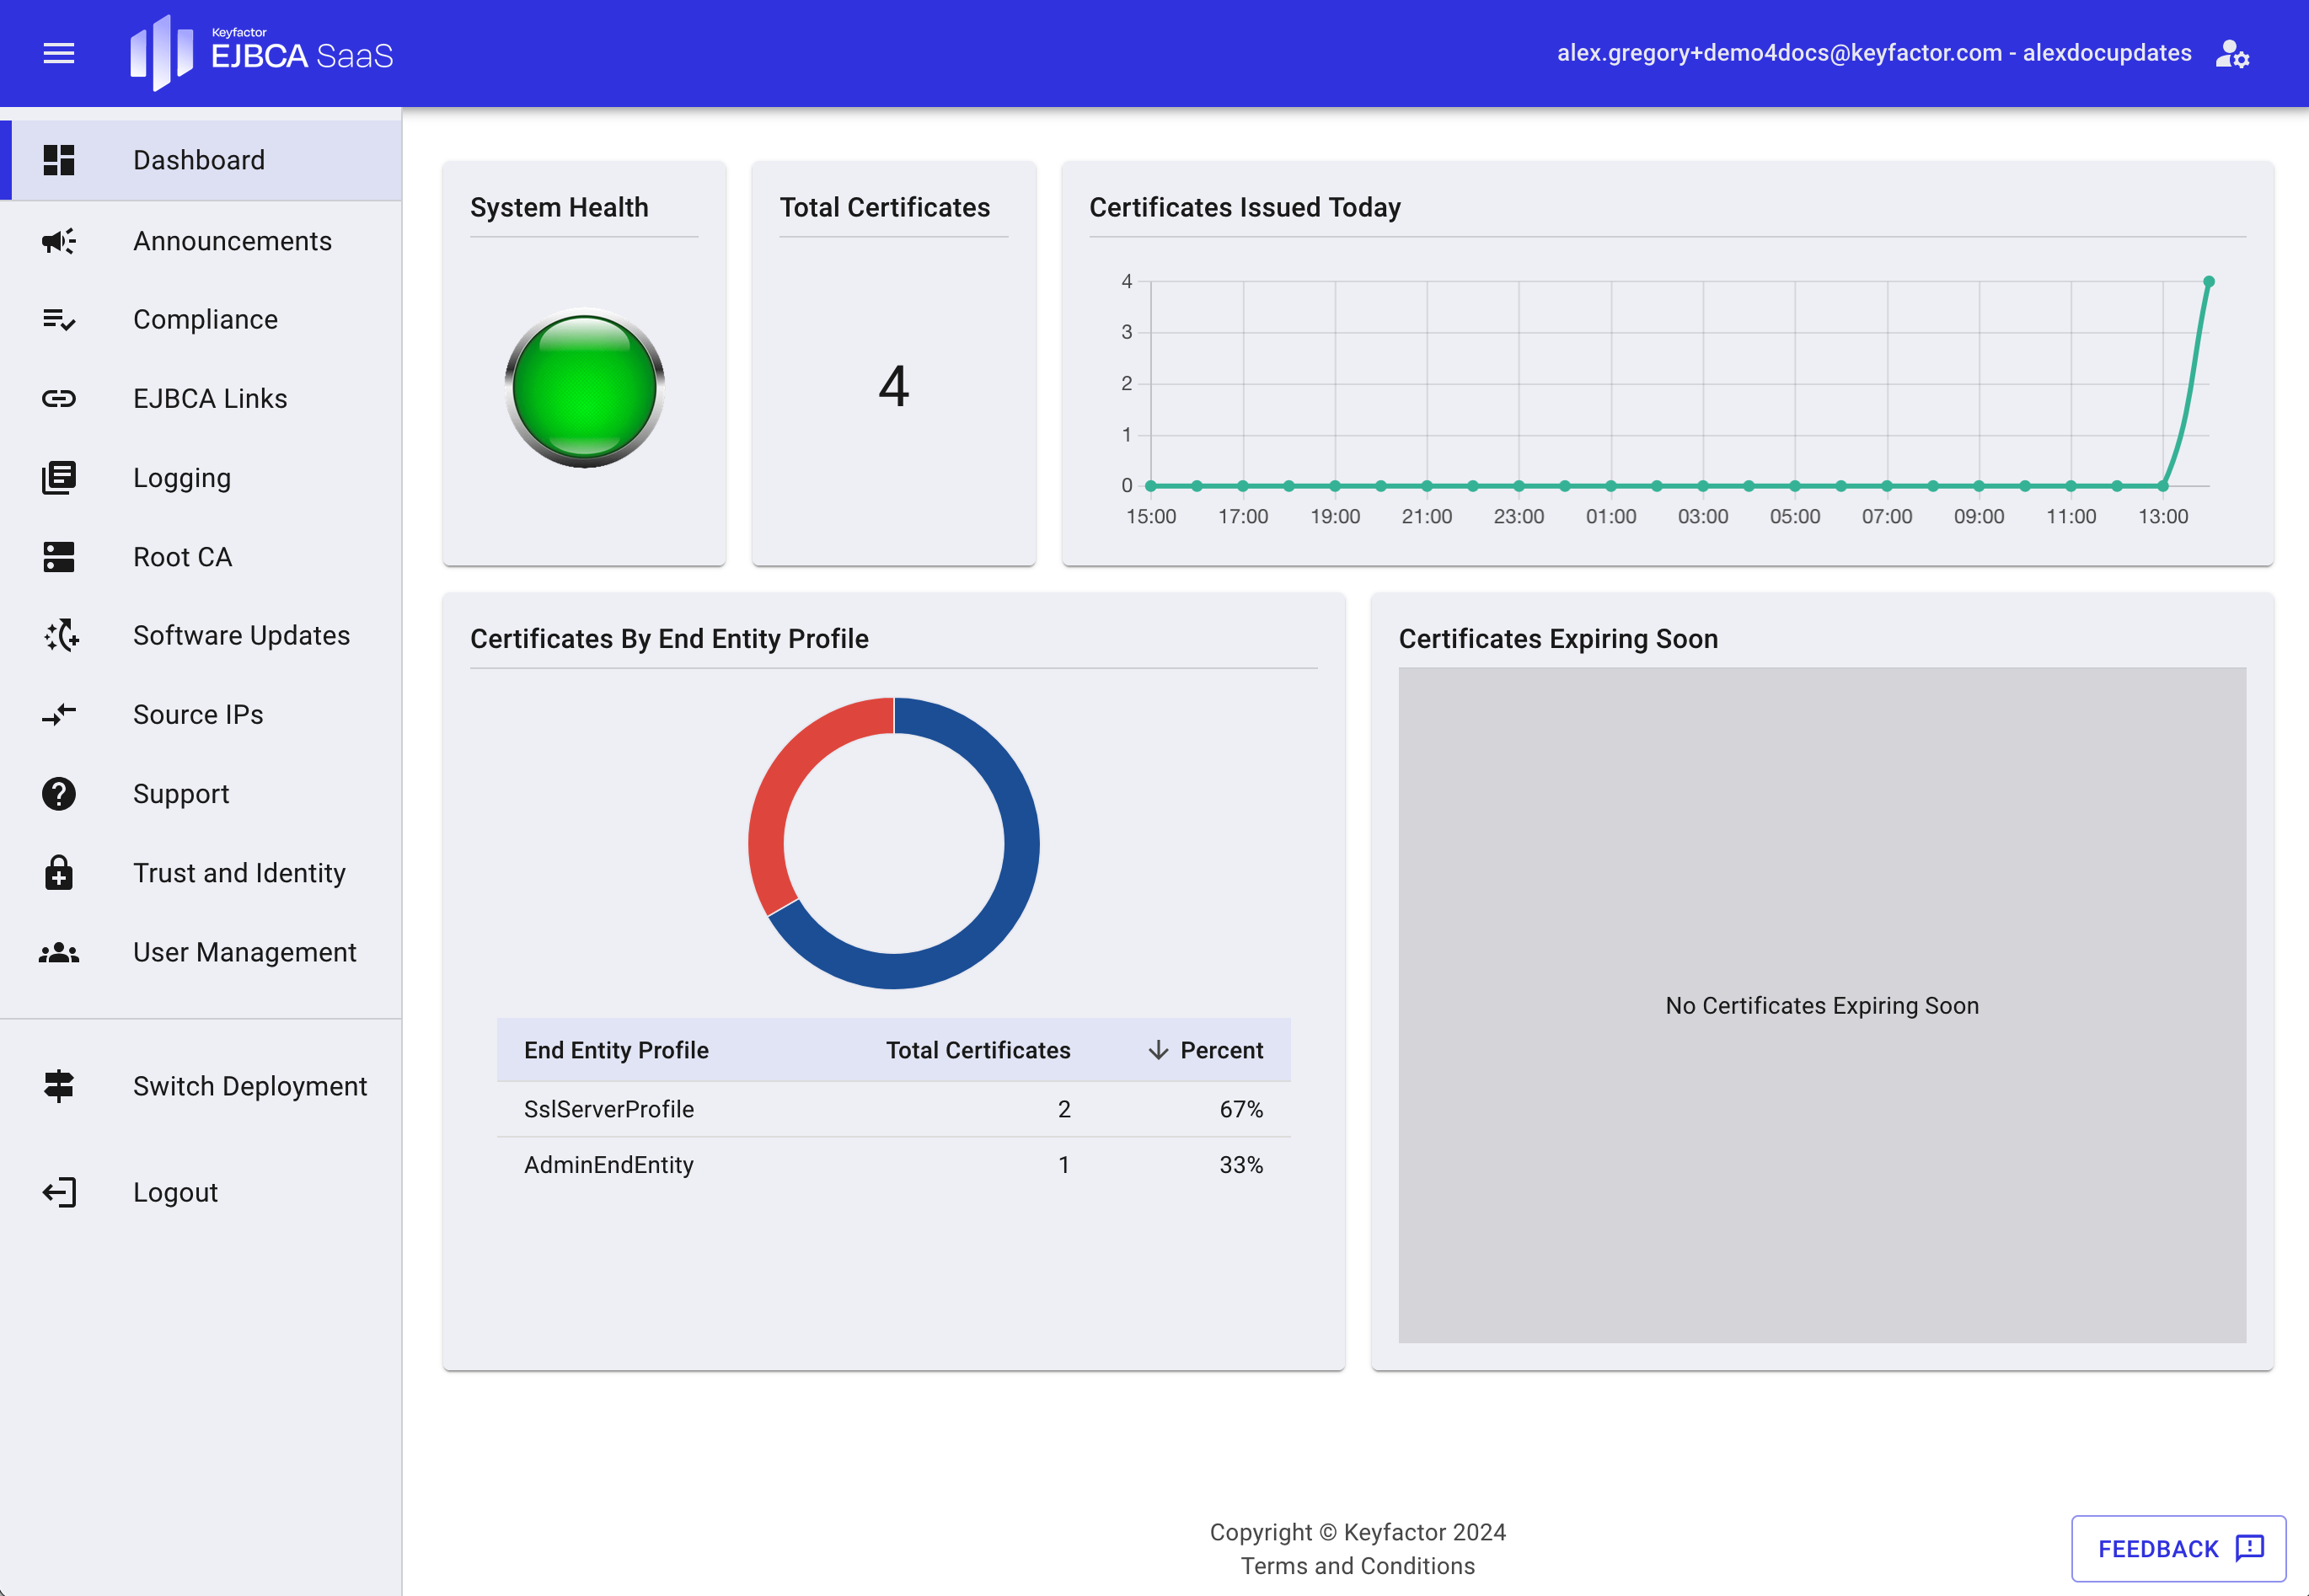Screen dimensions: 2309x1596
Task: Open the Terms and Conditions link
Action: (x=1358, y=1565)
